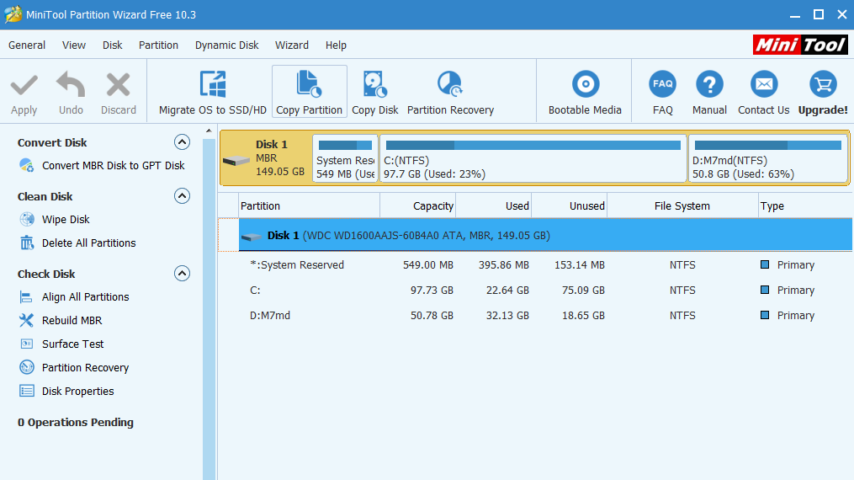
Task: Select Delete All Partitions
Action: click(77, 243)
